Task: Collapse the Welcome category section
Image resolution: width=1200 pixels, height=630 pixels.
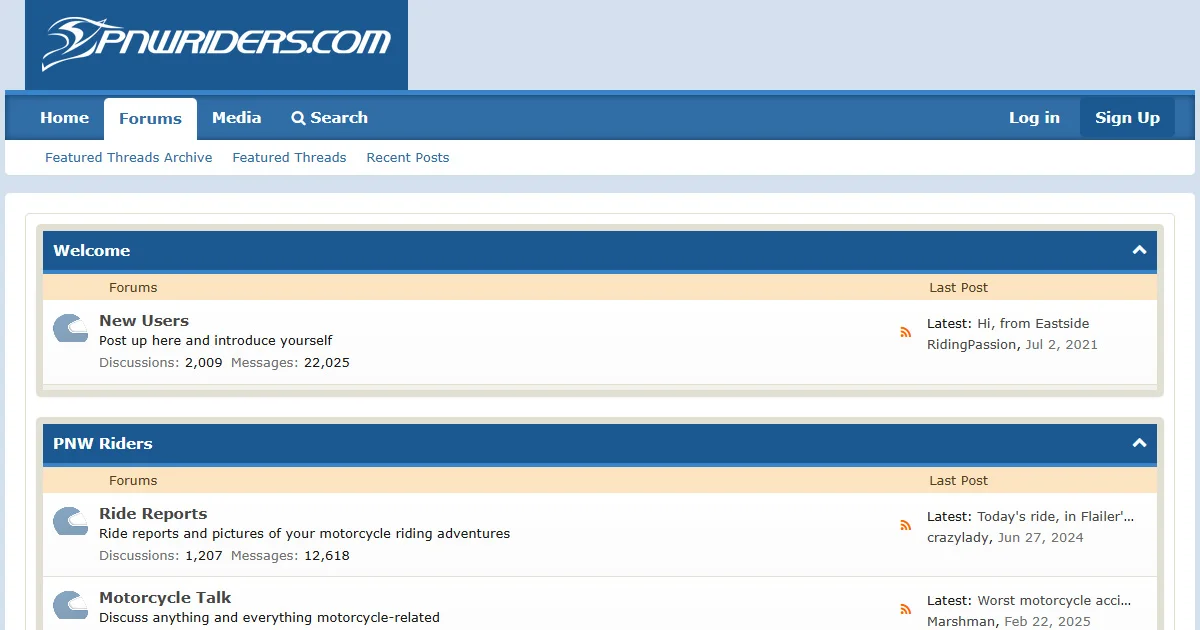Action: [1139, 250]
